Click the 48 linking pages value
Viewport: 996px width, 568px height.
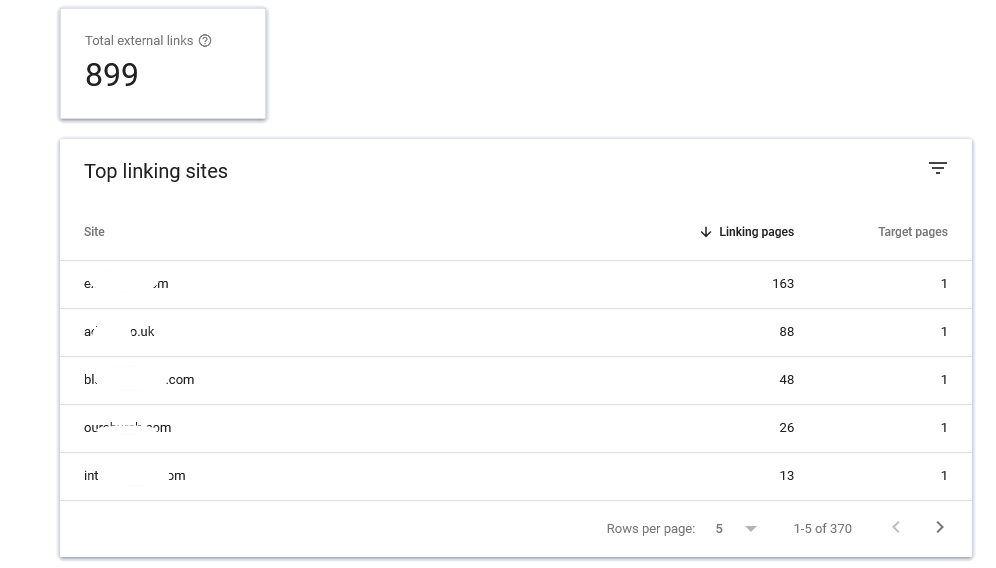click(786, 380)
